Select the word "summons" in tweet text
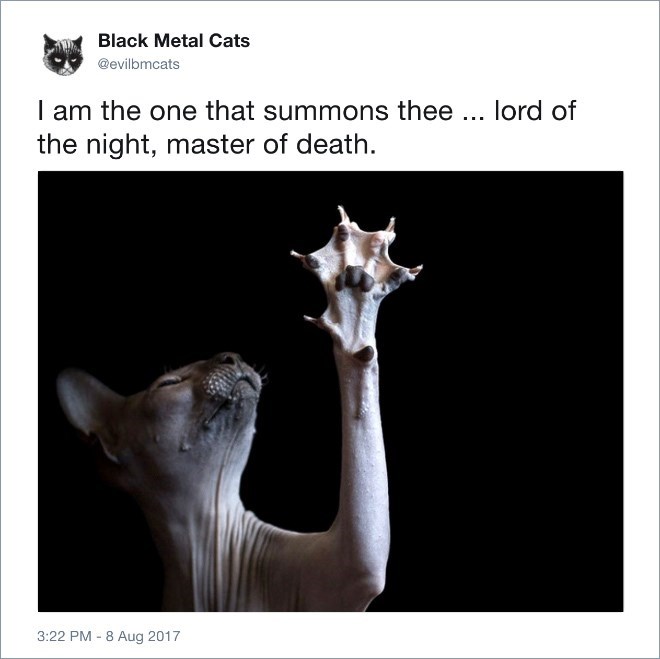 click(326, 111)
